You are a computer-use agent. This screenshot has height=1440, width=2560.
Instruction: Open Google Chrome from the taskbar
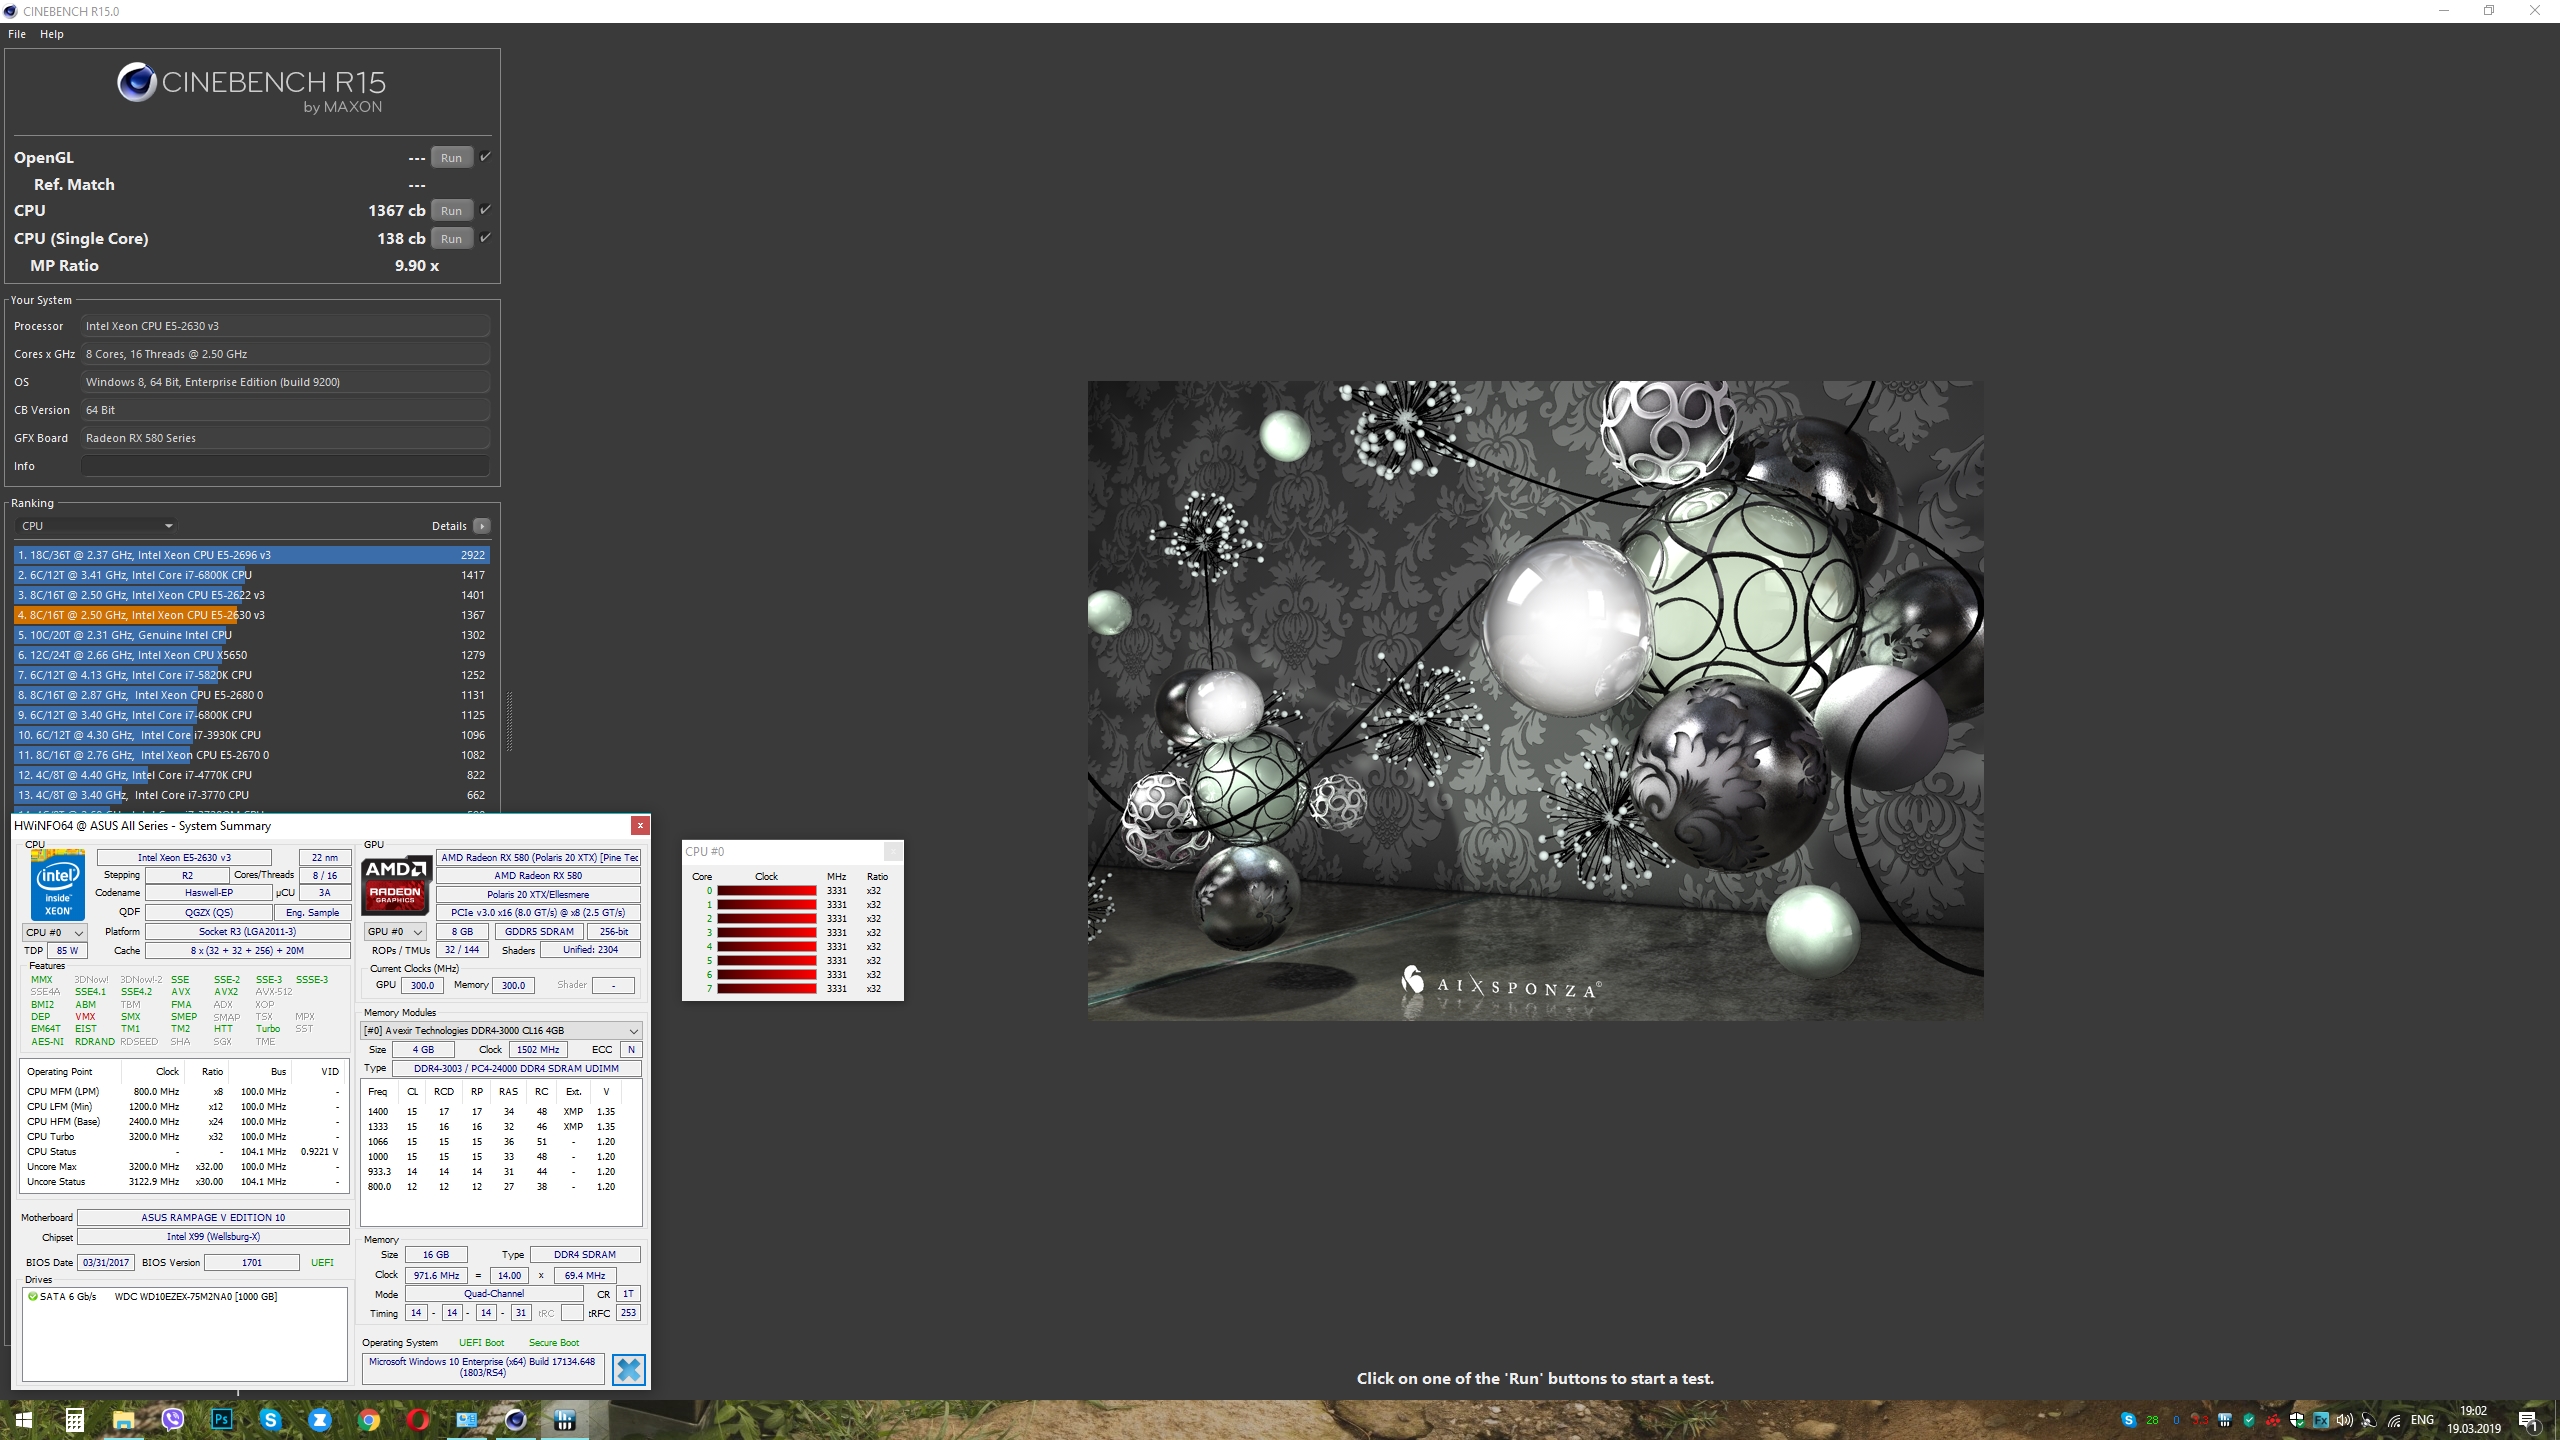pos(368,1420)
